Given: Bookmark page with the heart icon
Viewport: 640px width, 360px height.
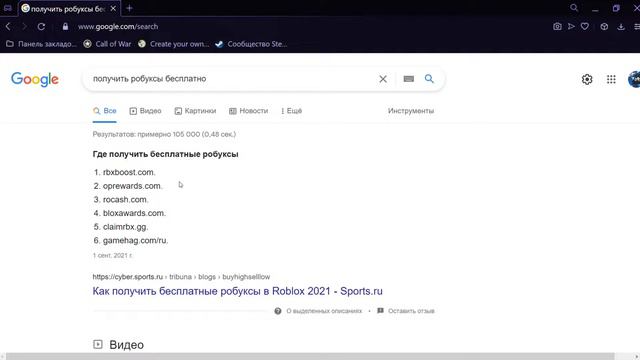Looking at the screenshot, I should pyautogui.click(x=585, y=27).
